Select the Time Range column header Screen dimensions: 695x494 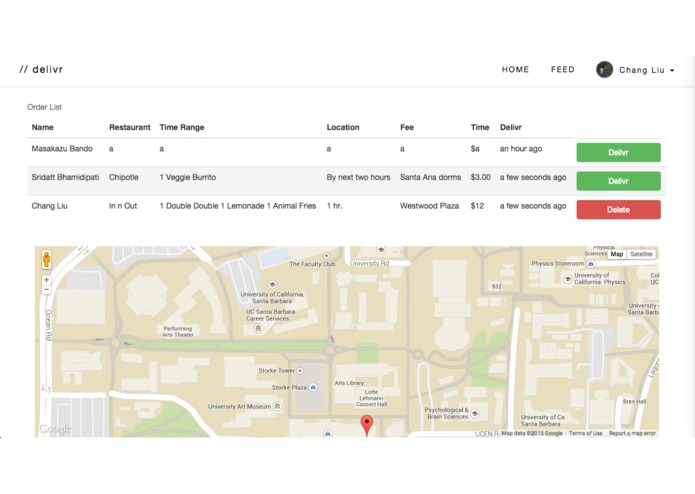pos(182,127)
